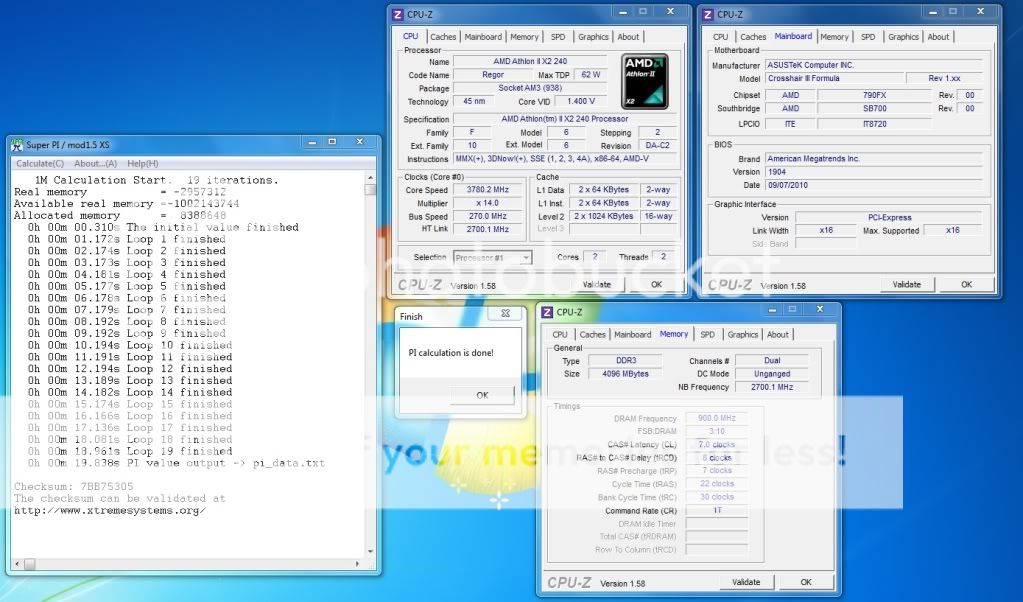Click Validate in the CPU tab window
1023x602 pixels.
596,284
